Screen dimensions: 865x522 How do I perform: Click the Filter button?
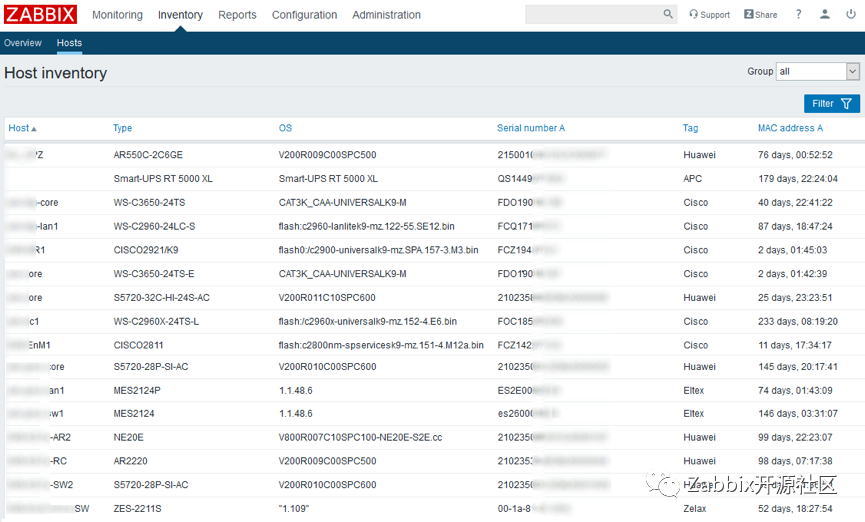coord(831,104)
